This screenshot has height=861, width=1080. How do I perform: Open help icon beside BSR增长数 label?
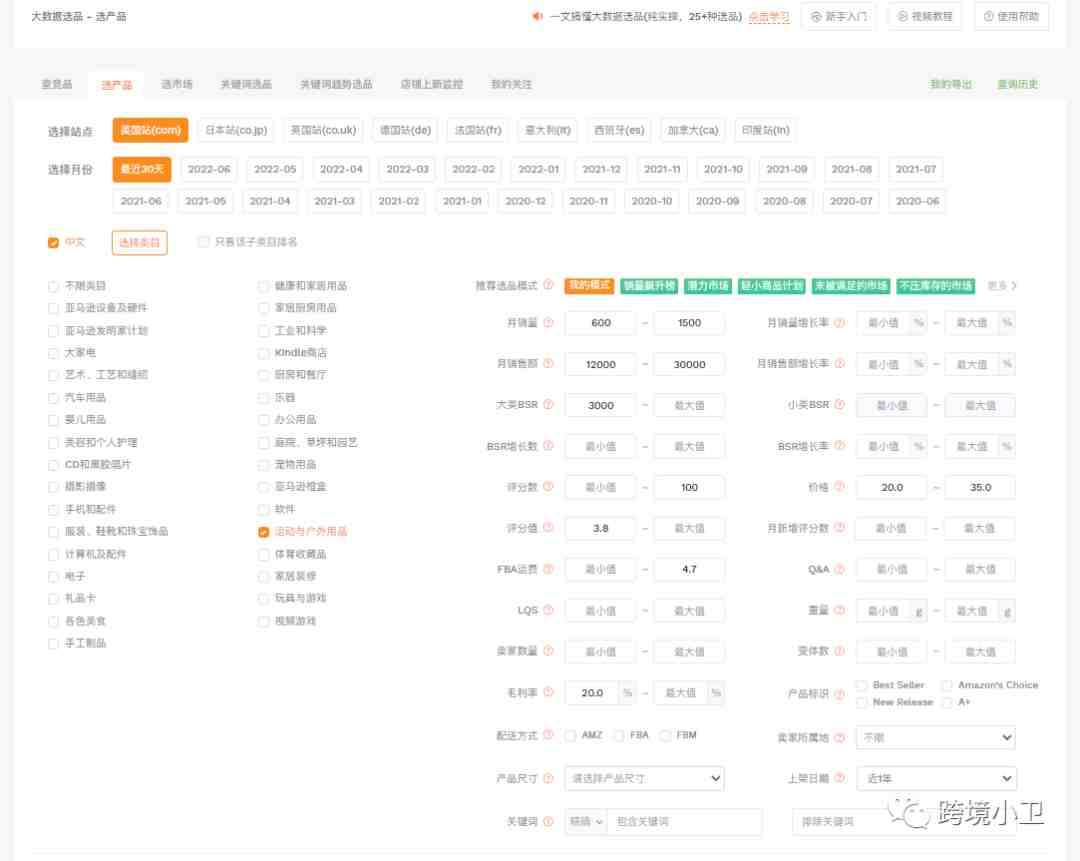(x=548, y=446)
